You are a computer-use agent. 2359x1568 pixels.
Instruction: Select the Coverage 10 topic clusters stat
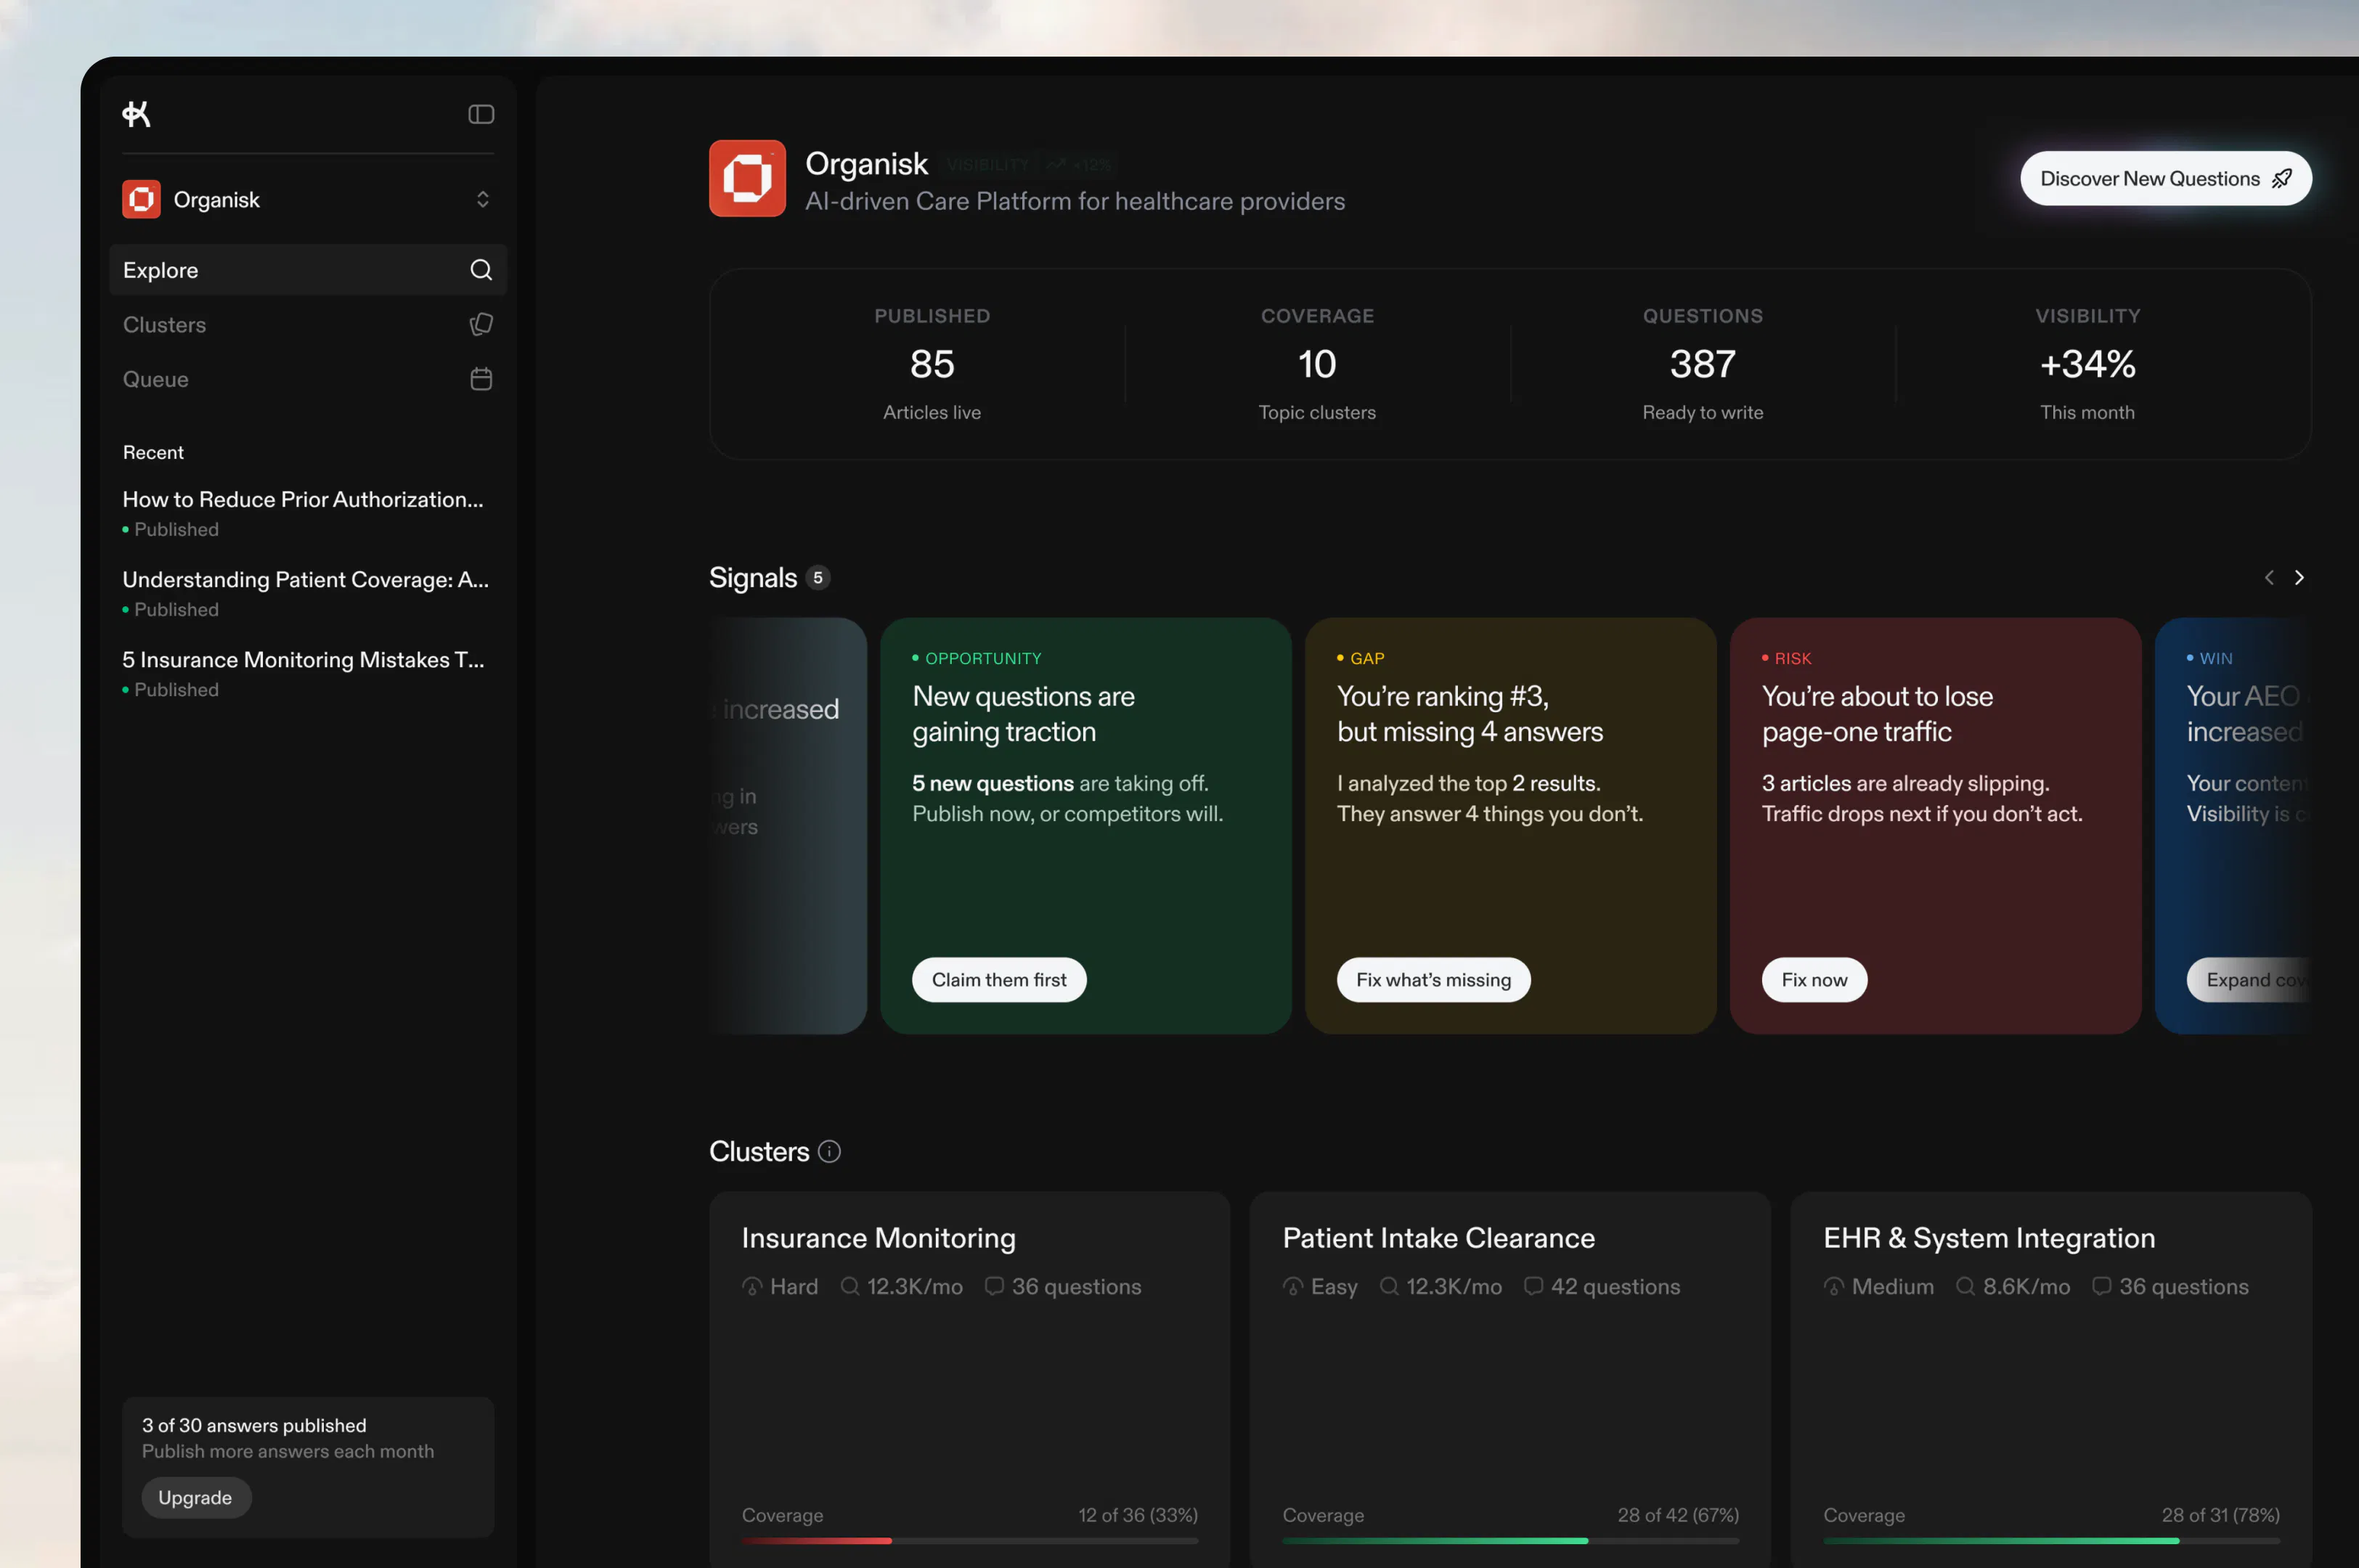(1317, 364)
